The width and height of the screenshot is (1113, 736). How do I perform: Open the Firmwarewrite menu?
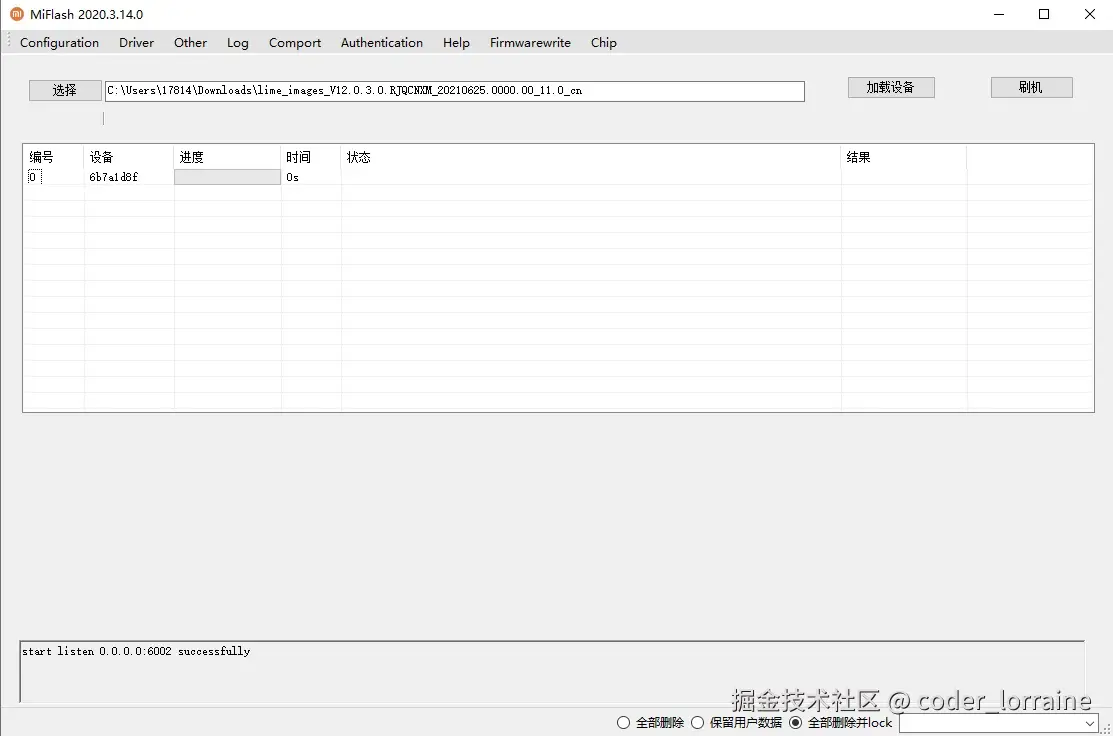(x=530, y=42)
